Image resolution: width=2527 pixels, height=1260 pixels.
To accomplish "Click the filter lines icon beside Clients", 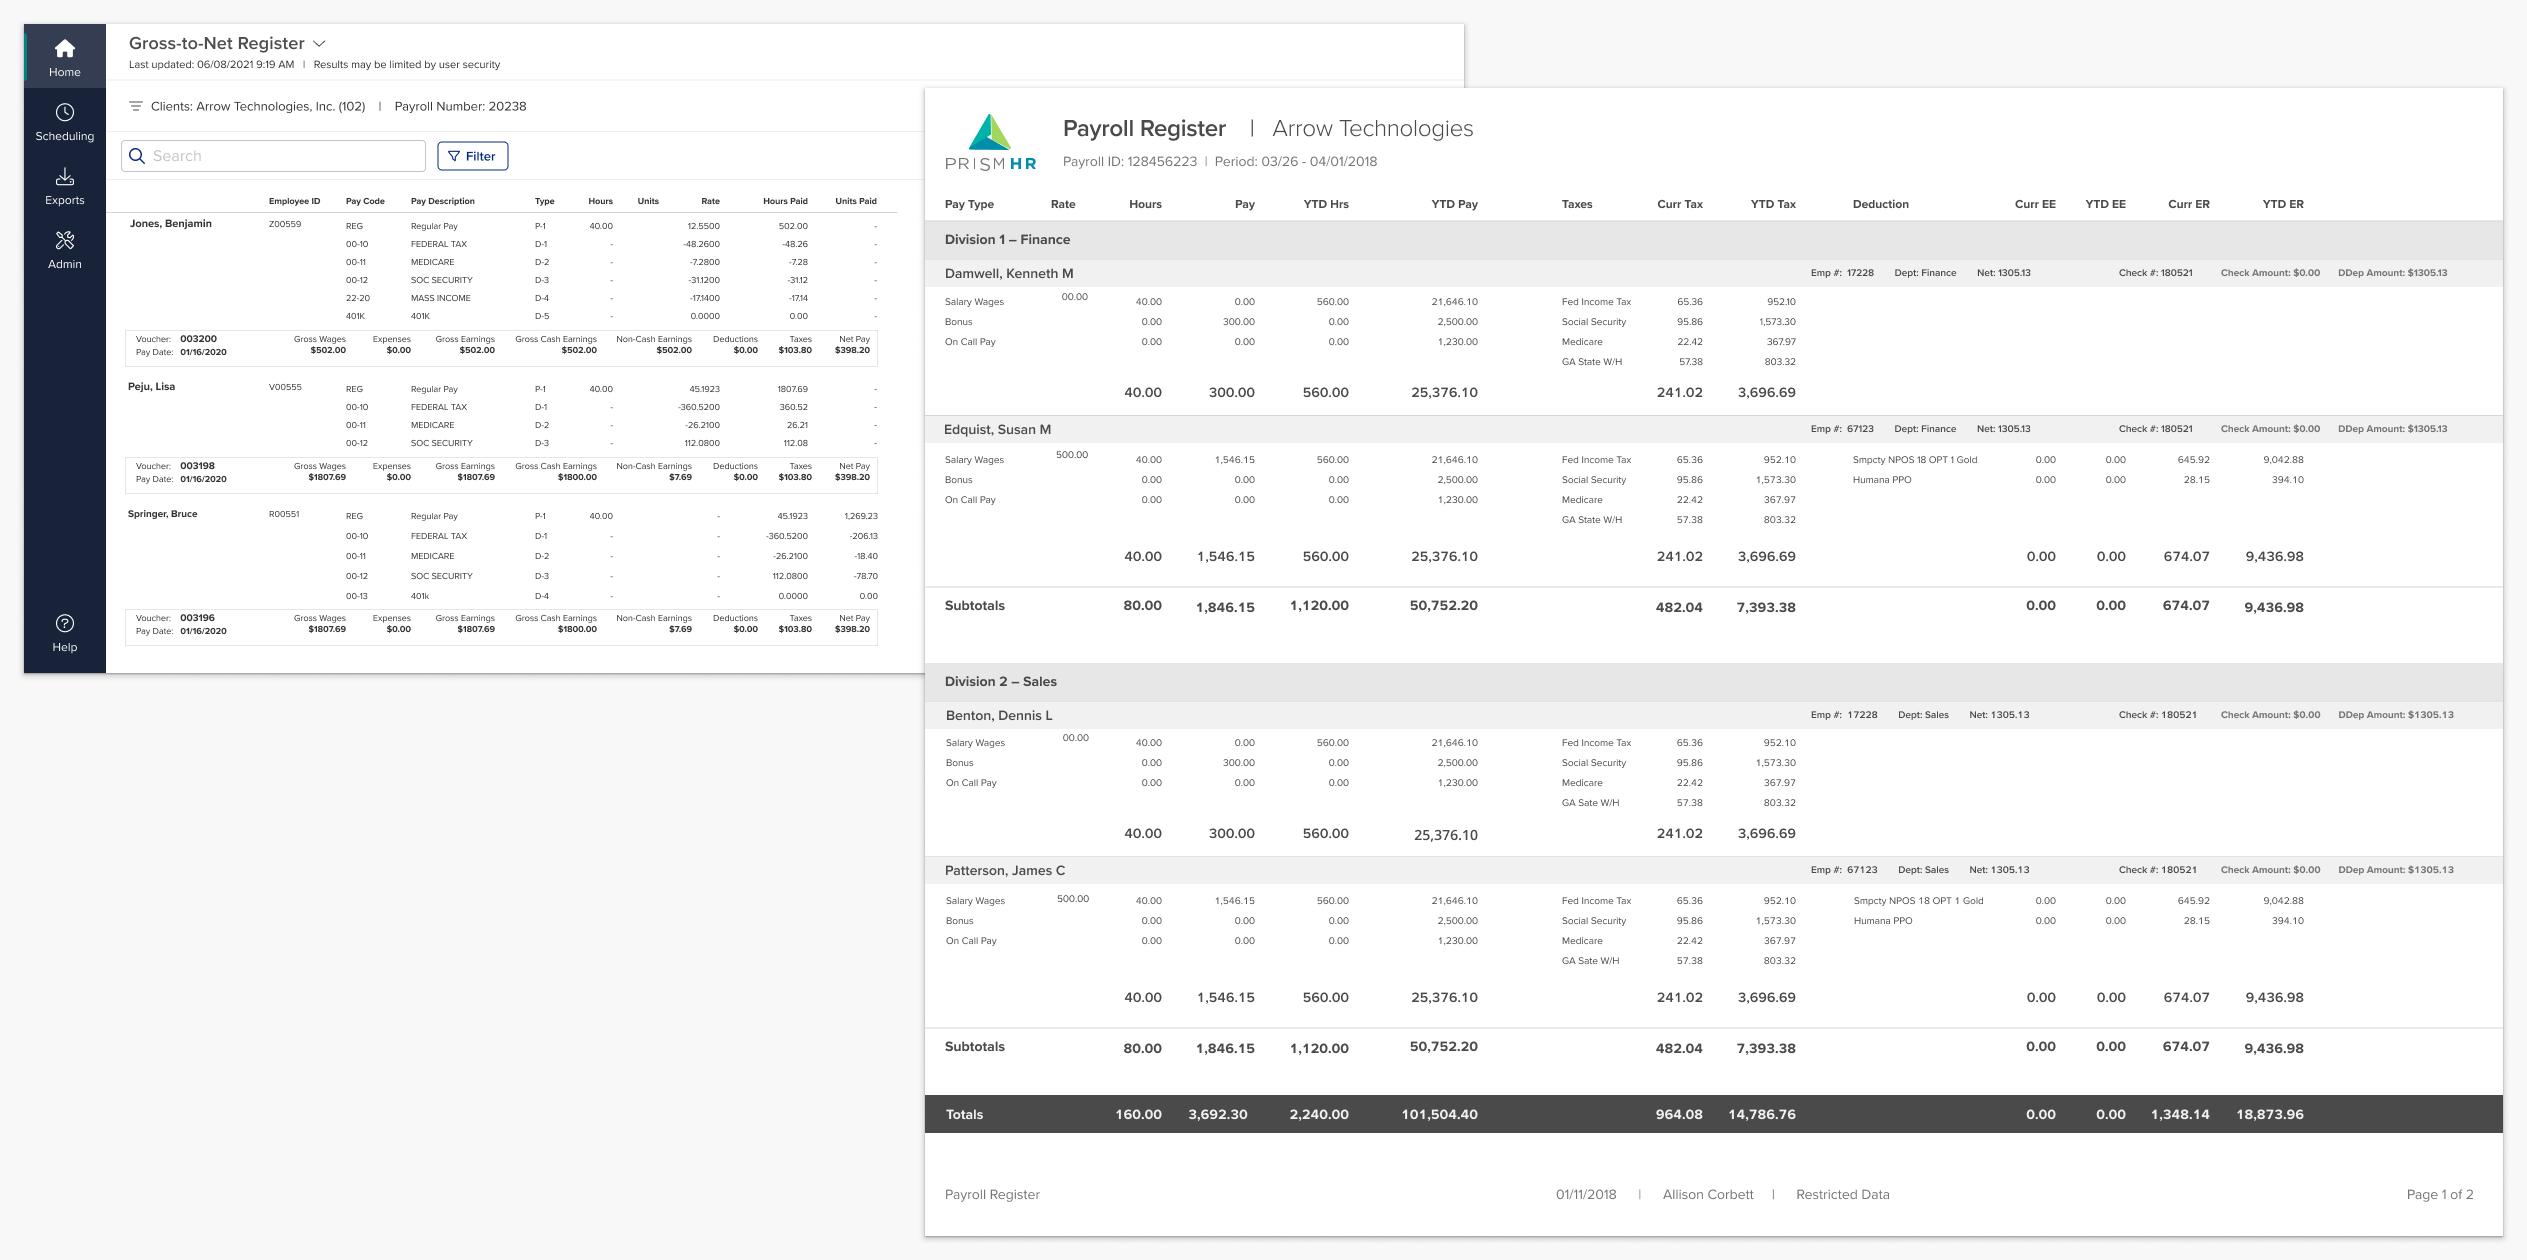I will click(x=136, y=106).
